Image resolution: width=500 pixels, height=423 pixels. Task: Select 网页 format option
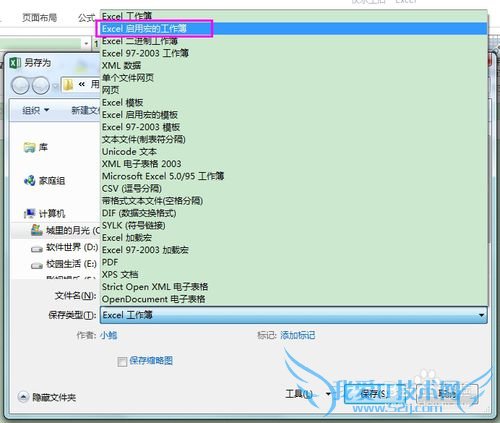coord(294,90)
